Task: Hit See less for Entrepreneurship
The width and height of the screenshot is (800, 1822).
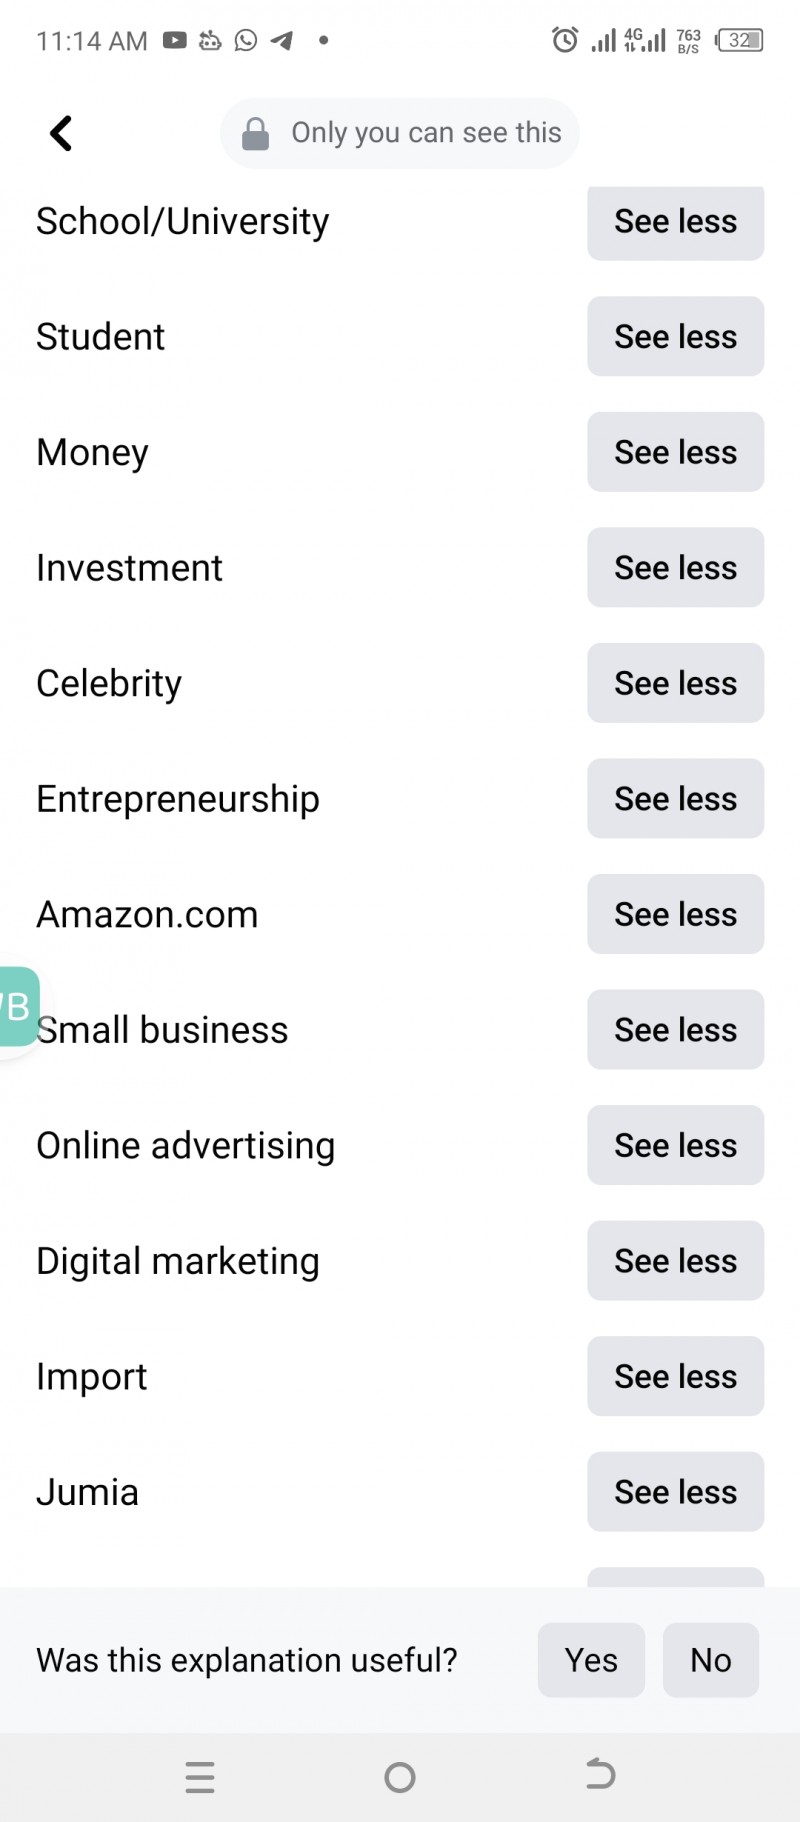Action: coord(675,799)
